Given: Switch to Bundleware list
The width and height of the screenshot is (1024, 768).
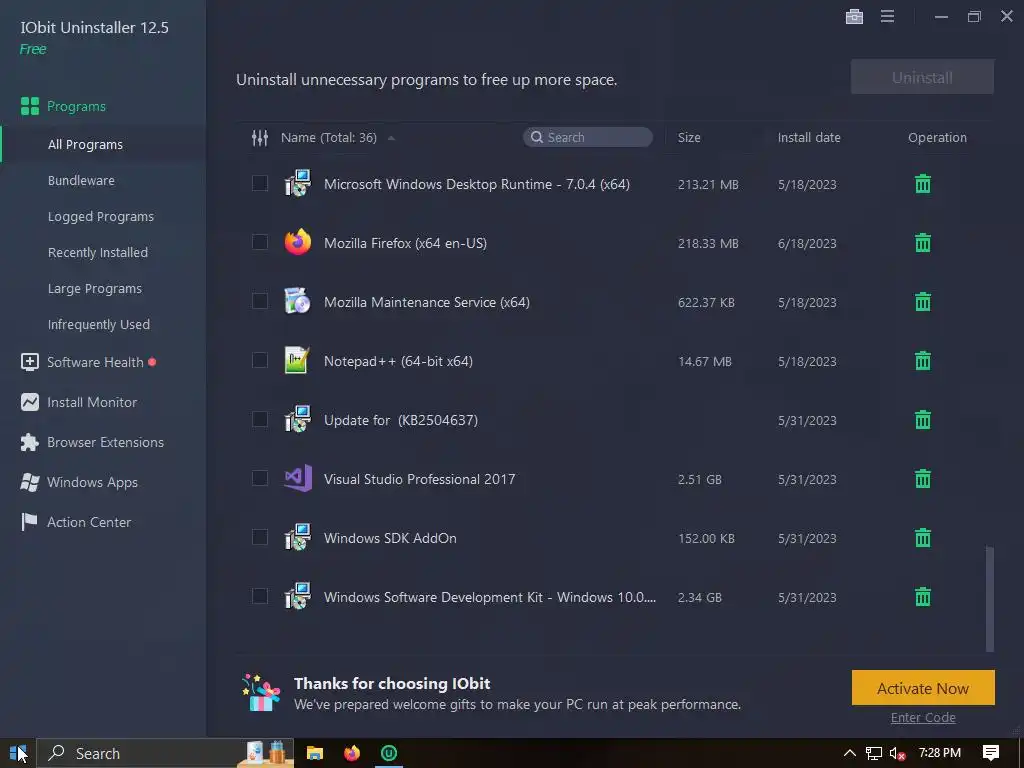Looking at the screenshot, I should (81, 180).
